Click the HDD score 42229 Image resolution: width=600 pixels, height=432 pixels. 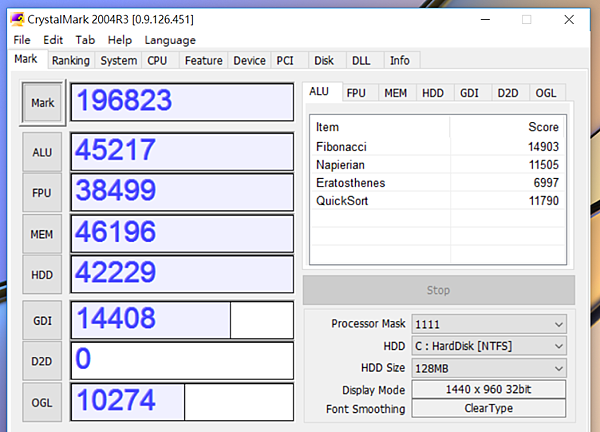tap(182, 274)
